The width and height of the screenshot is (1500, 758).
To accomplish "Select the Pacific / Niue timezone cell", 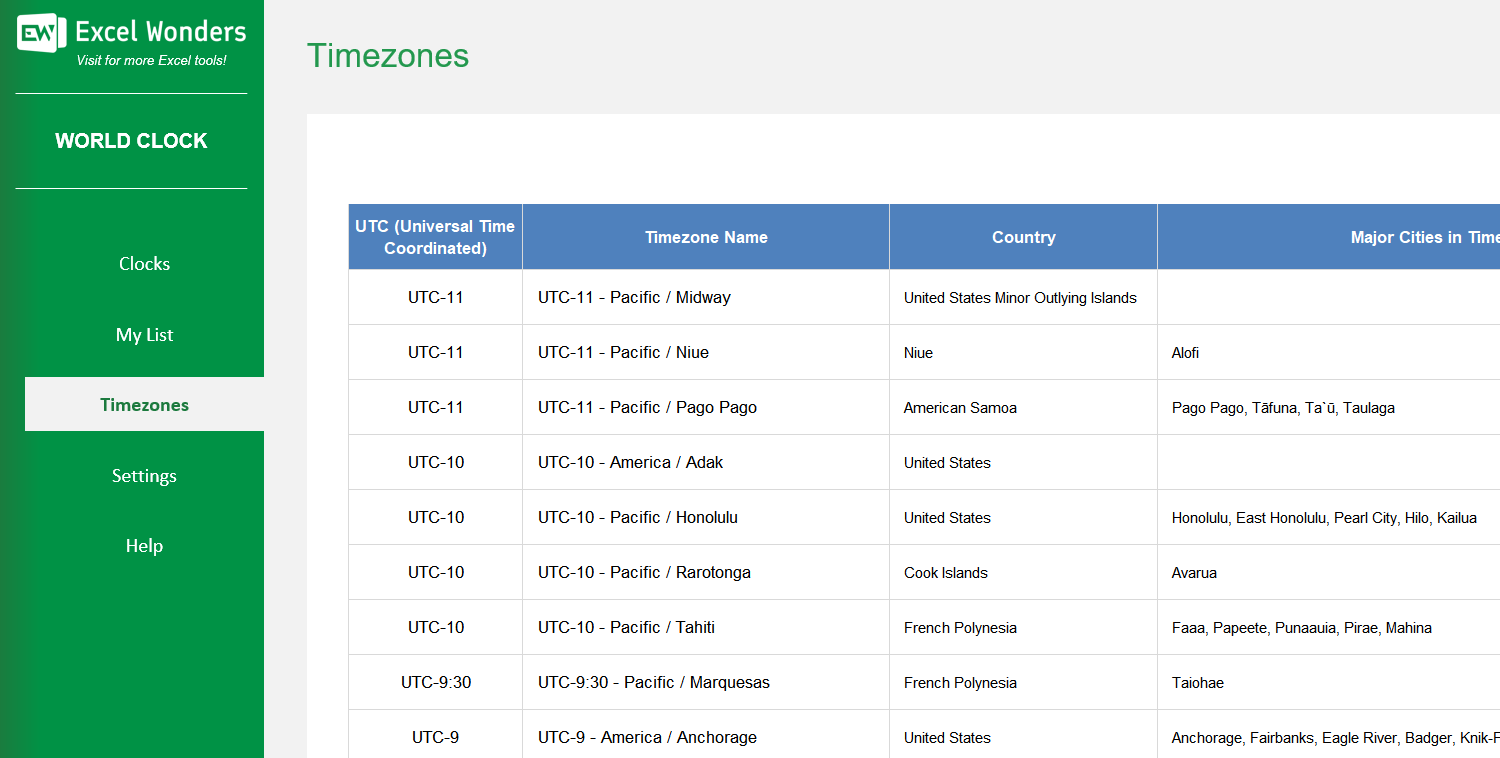I will tap(623, 352).
